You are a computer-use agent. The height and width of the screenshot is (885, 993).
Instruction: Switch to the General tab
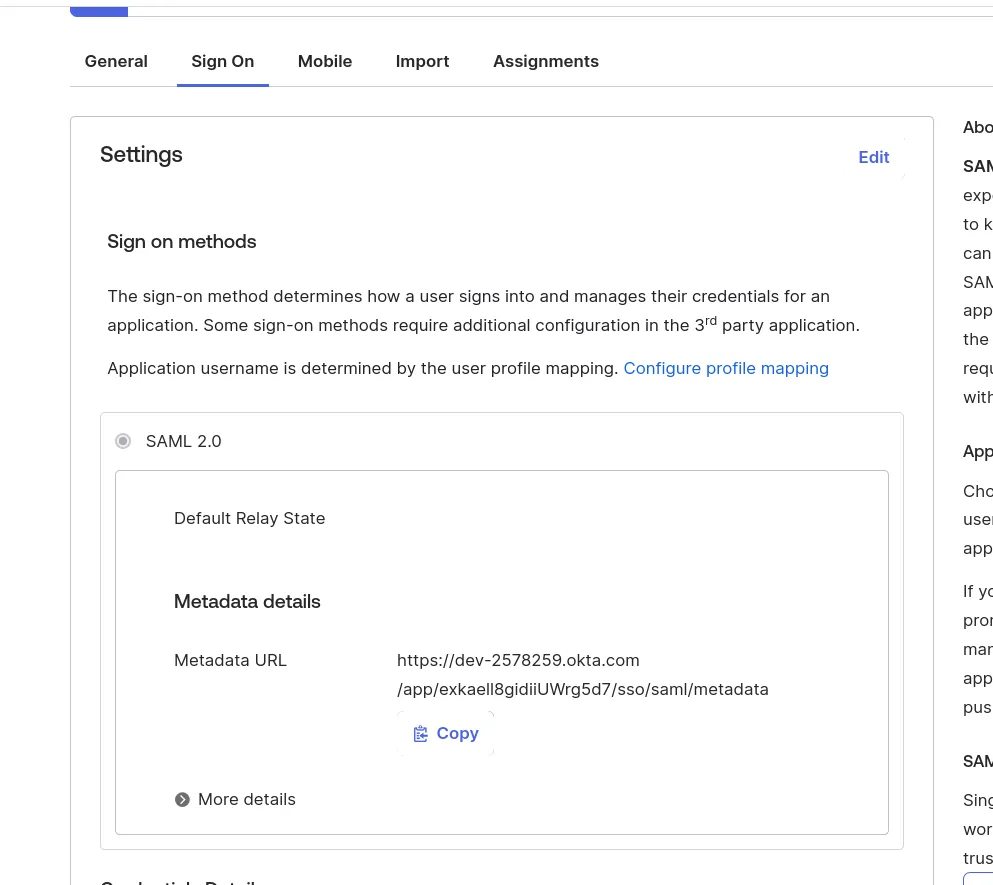click(116, 61)
